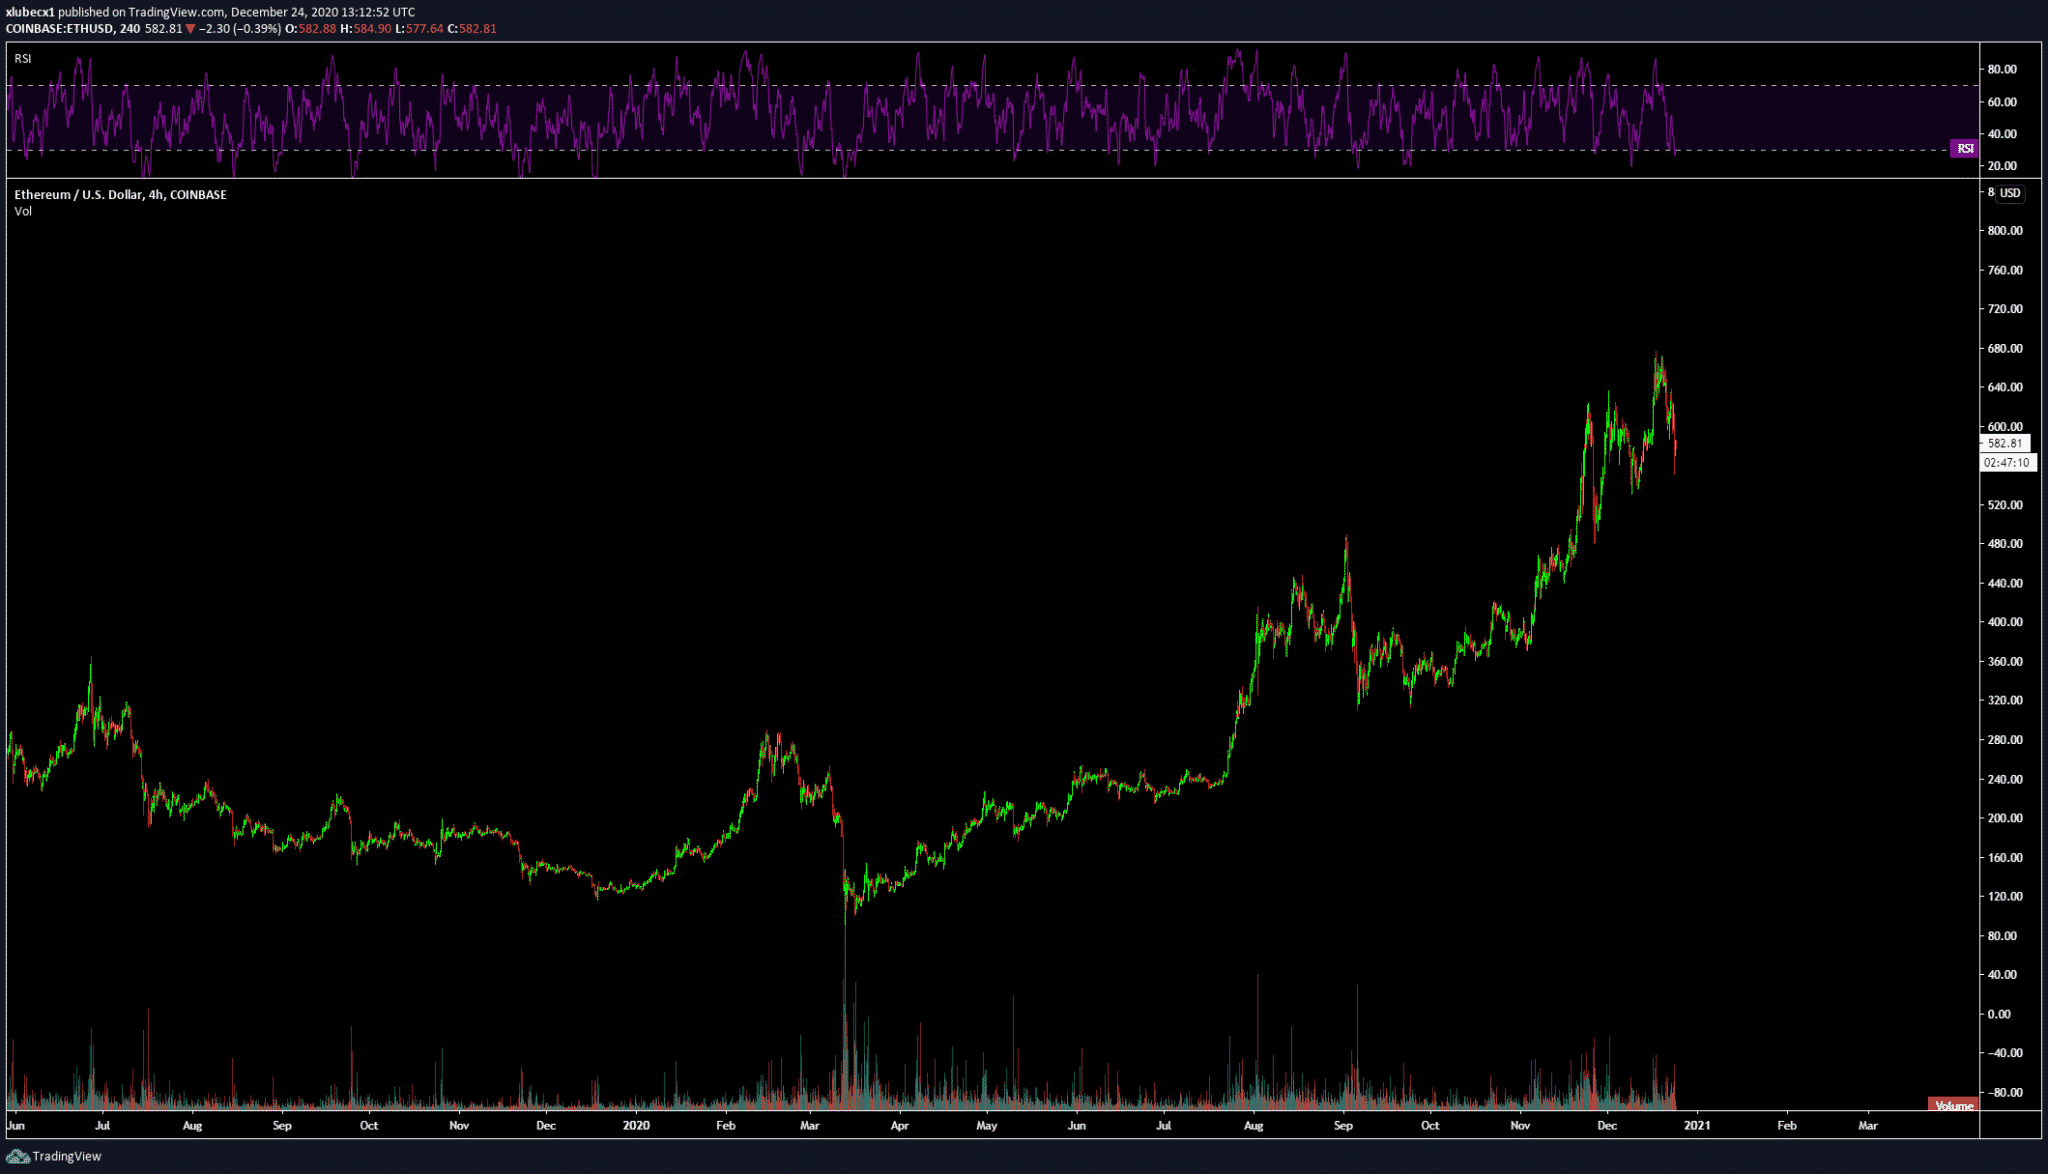The height and width of the screenshot is (1174, 2048).
Task: Click the 800.00 price scale label
Action: tap(2005, 231)
